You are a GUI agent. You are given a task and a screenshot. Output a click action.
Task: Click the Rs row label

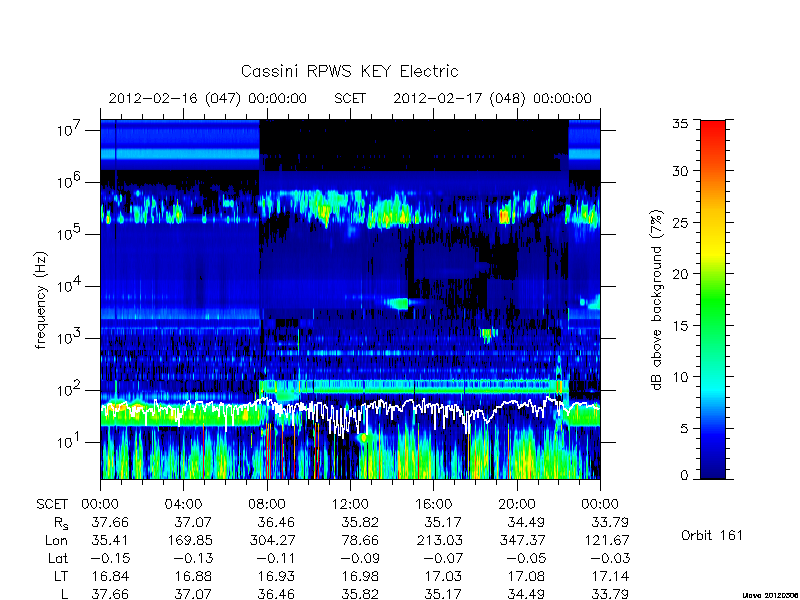(x=61, y=523)
